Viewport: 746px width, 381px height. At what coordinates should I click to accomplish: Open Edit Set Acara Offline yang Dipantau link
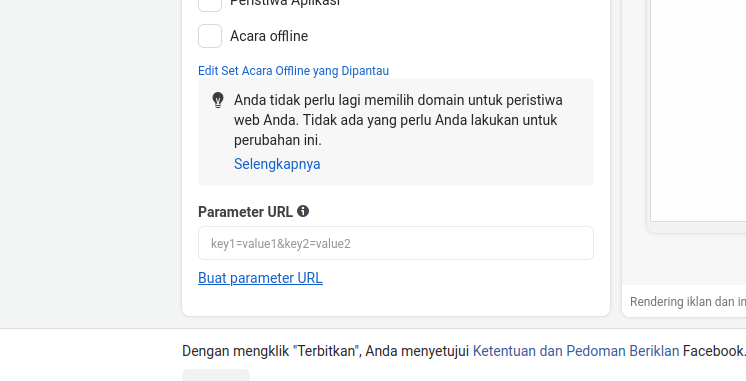[293, 71]
